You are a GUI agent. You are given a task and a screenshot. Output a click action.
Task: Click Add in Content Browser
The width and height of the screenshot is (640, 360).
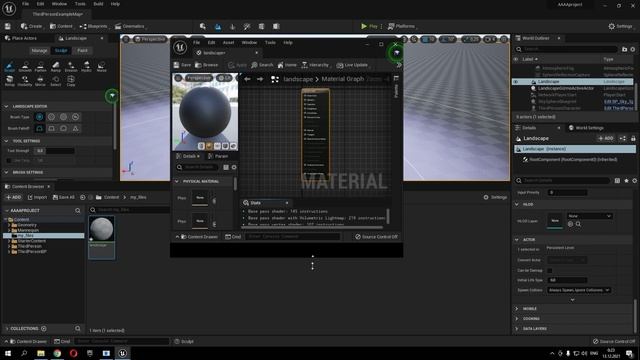tap(13, 198)
